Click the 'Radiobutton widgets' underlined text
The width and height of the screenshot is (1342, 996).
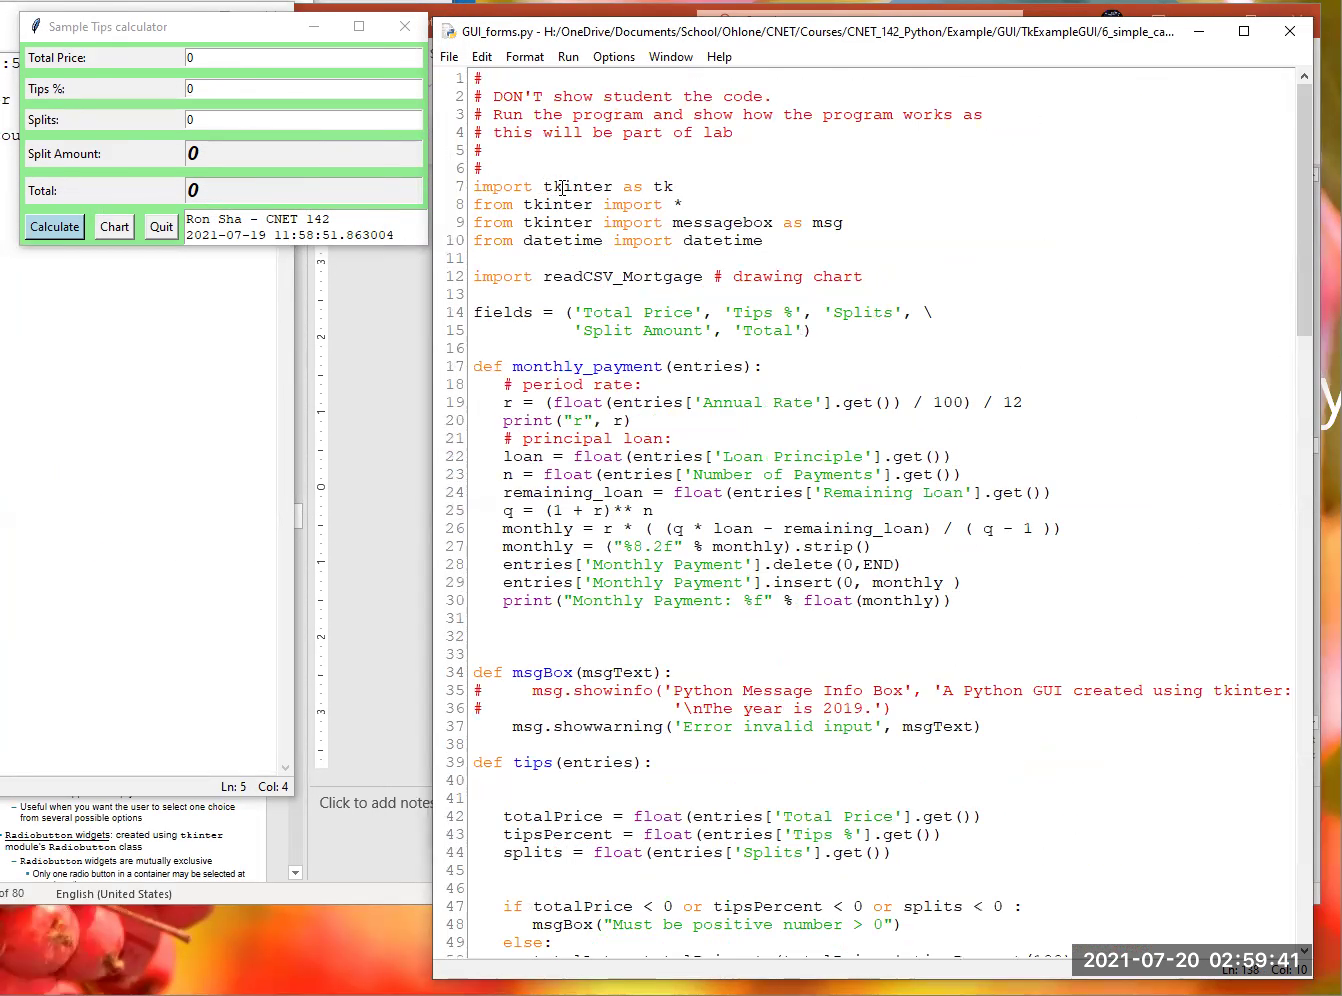point(57,835)
